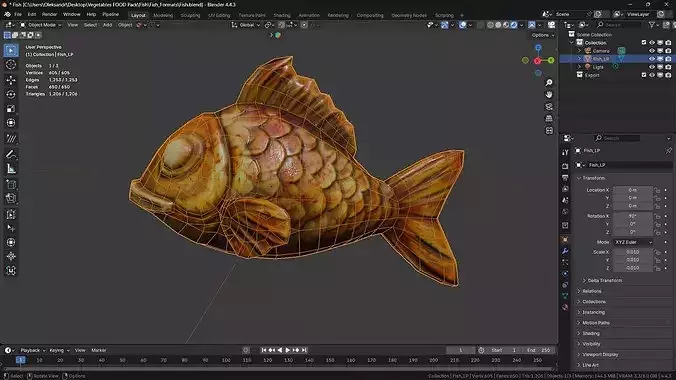Disable Fish_LP in renders camera icon

668,59
